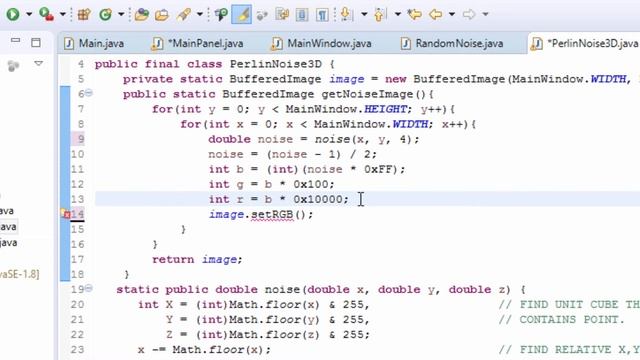Open the dropdown next to the external tools icon
640x360 pixels.
(x=62, y=15)
